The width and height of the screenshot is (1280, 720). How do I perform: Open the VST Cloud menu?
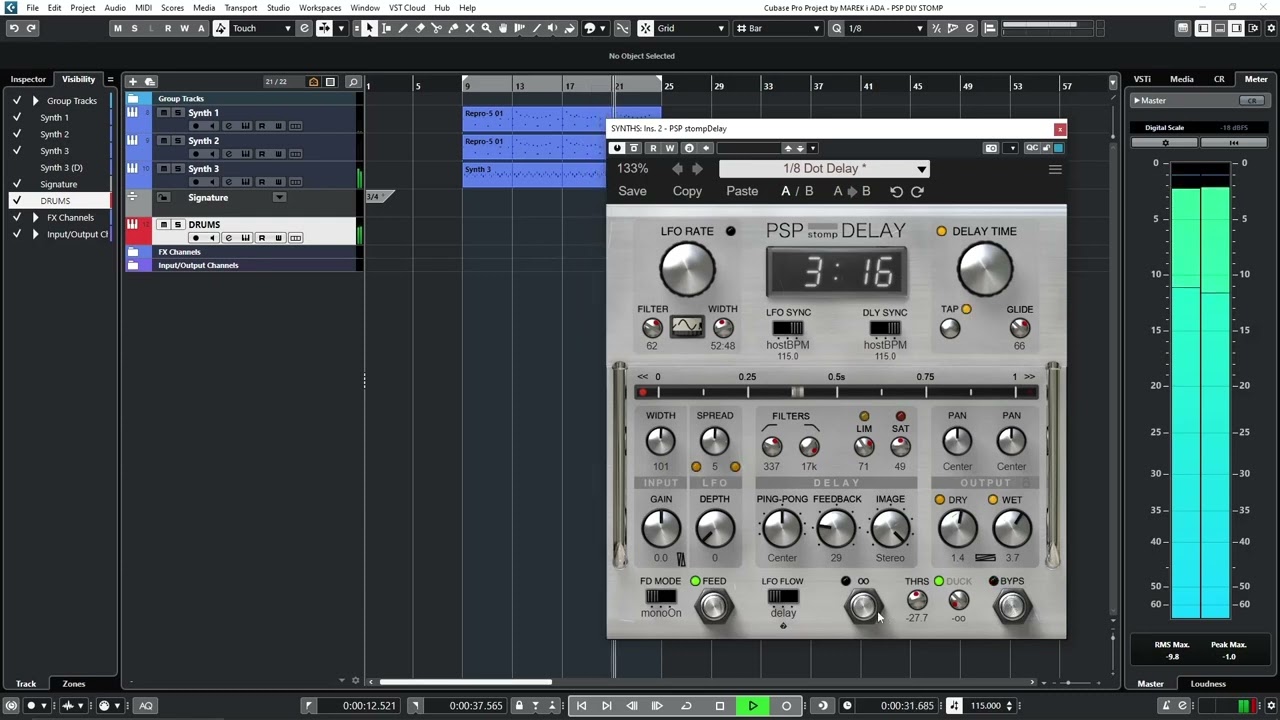[407, 8]
